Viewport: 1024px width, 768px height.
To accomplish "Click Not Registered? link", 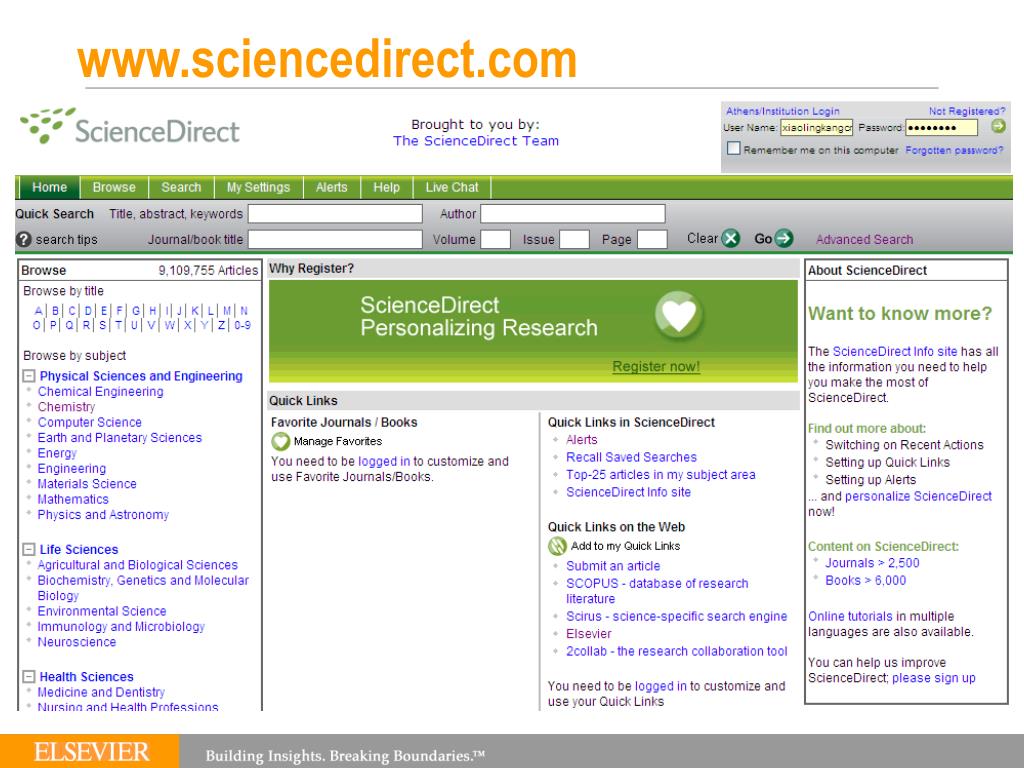I will (x=967, y=111).
